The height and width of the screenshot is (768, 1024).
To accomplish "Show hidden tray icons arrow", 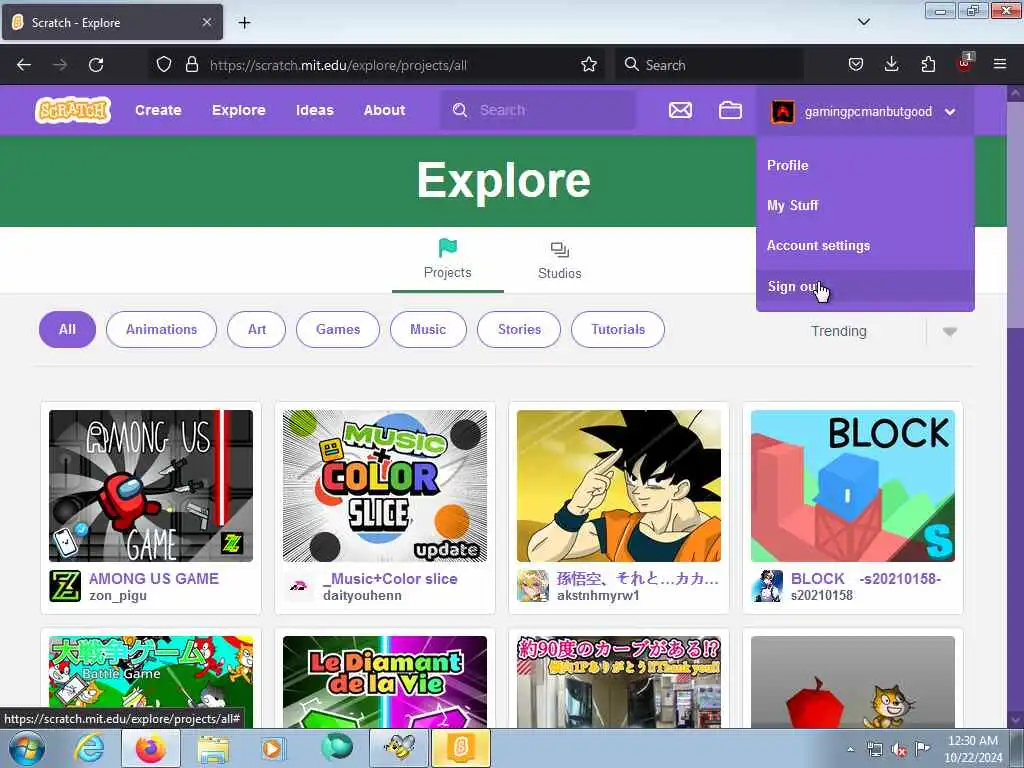I will point(850,749).
